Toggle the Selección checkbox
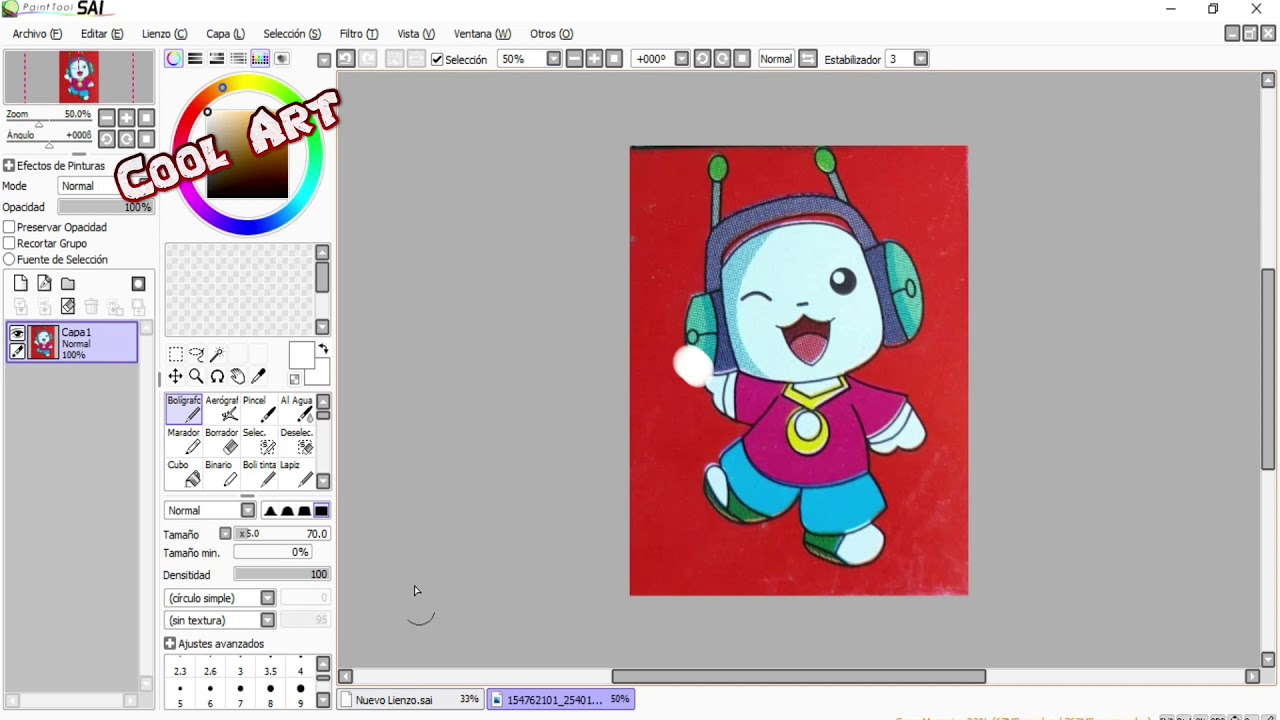Viewport: 1280px width, 720px height. [437, 59]
